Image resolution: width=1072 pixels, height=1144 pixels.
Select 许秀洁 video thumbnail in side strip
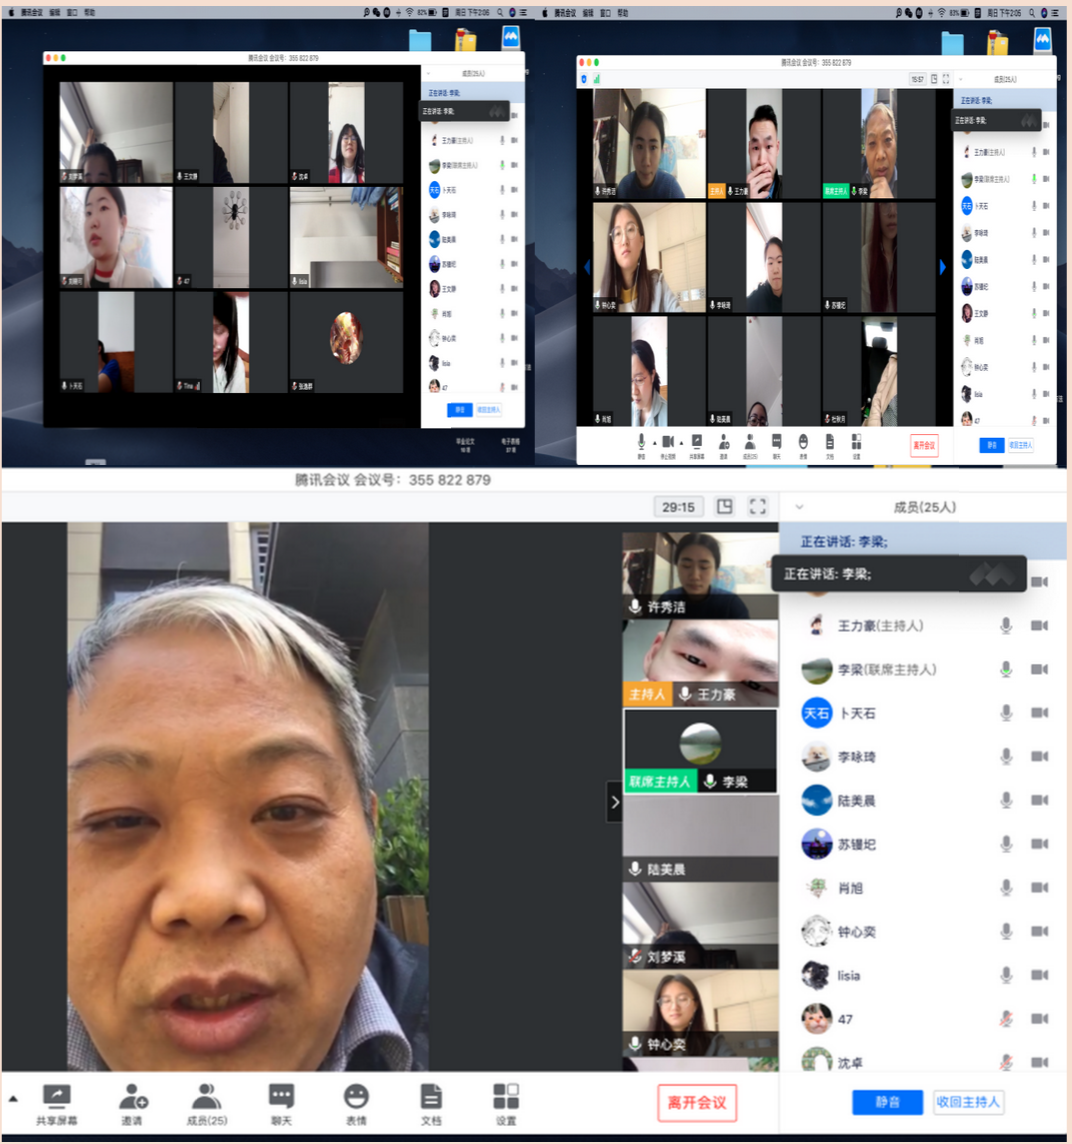pyautogui.click(x=699, y=575)
